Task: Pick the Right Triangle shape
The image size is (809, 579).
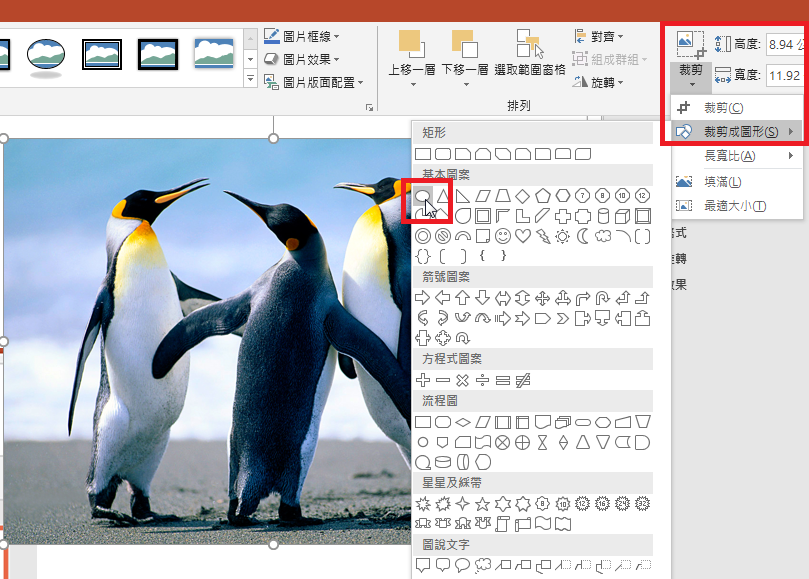Action: pyautogui.click(x=463, y=196)
